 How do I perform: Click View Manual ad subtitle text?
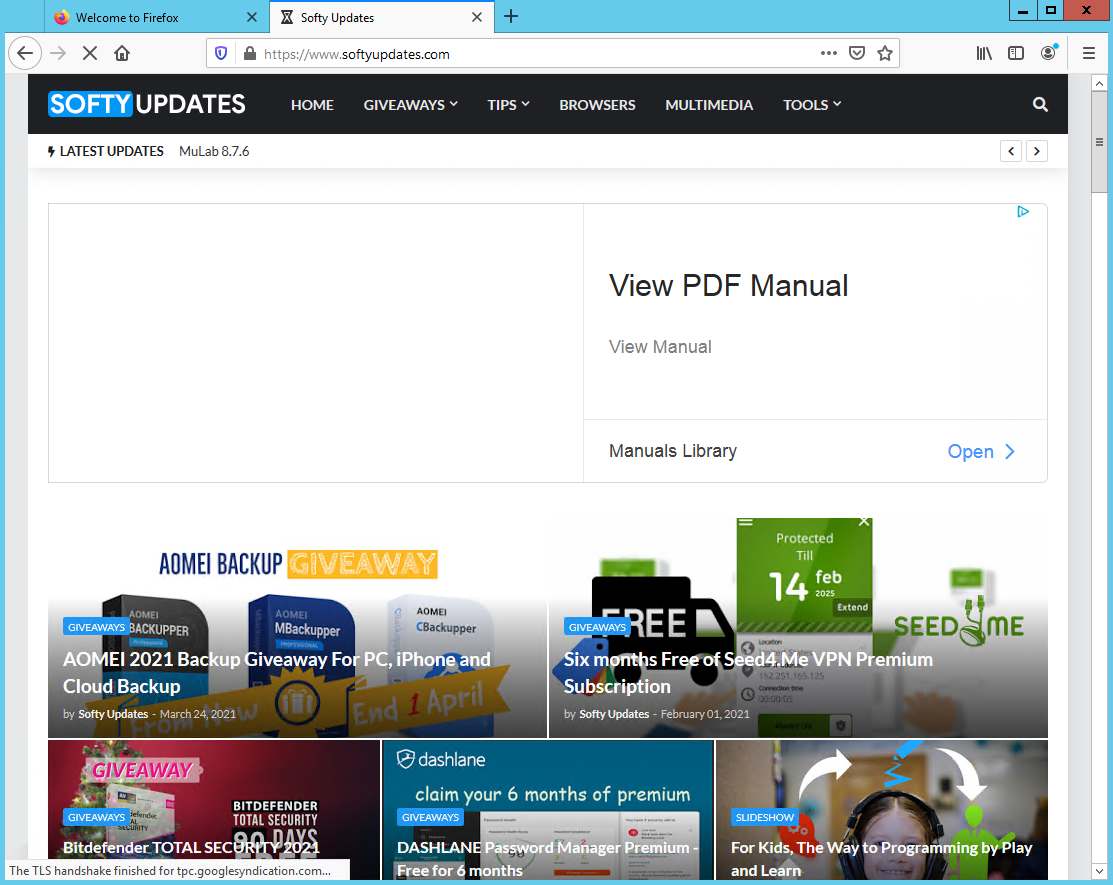pyautogui.click(x=660, y=347)
